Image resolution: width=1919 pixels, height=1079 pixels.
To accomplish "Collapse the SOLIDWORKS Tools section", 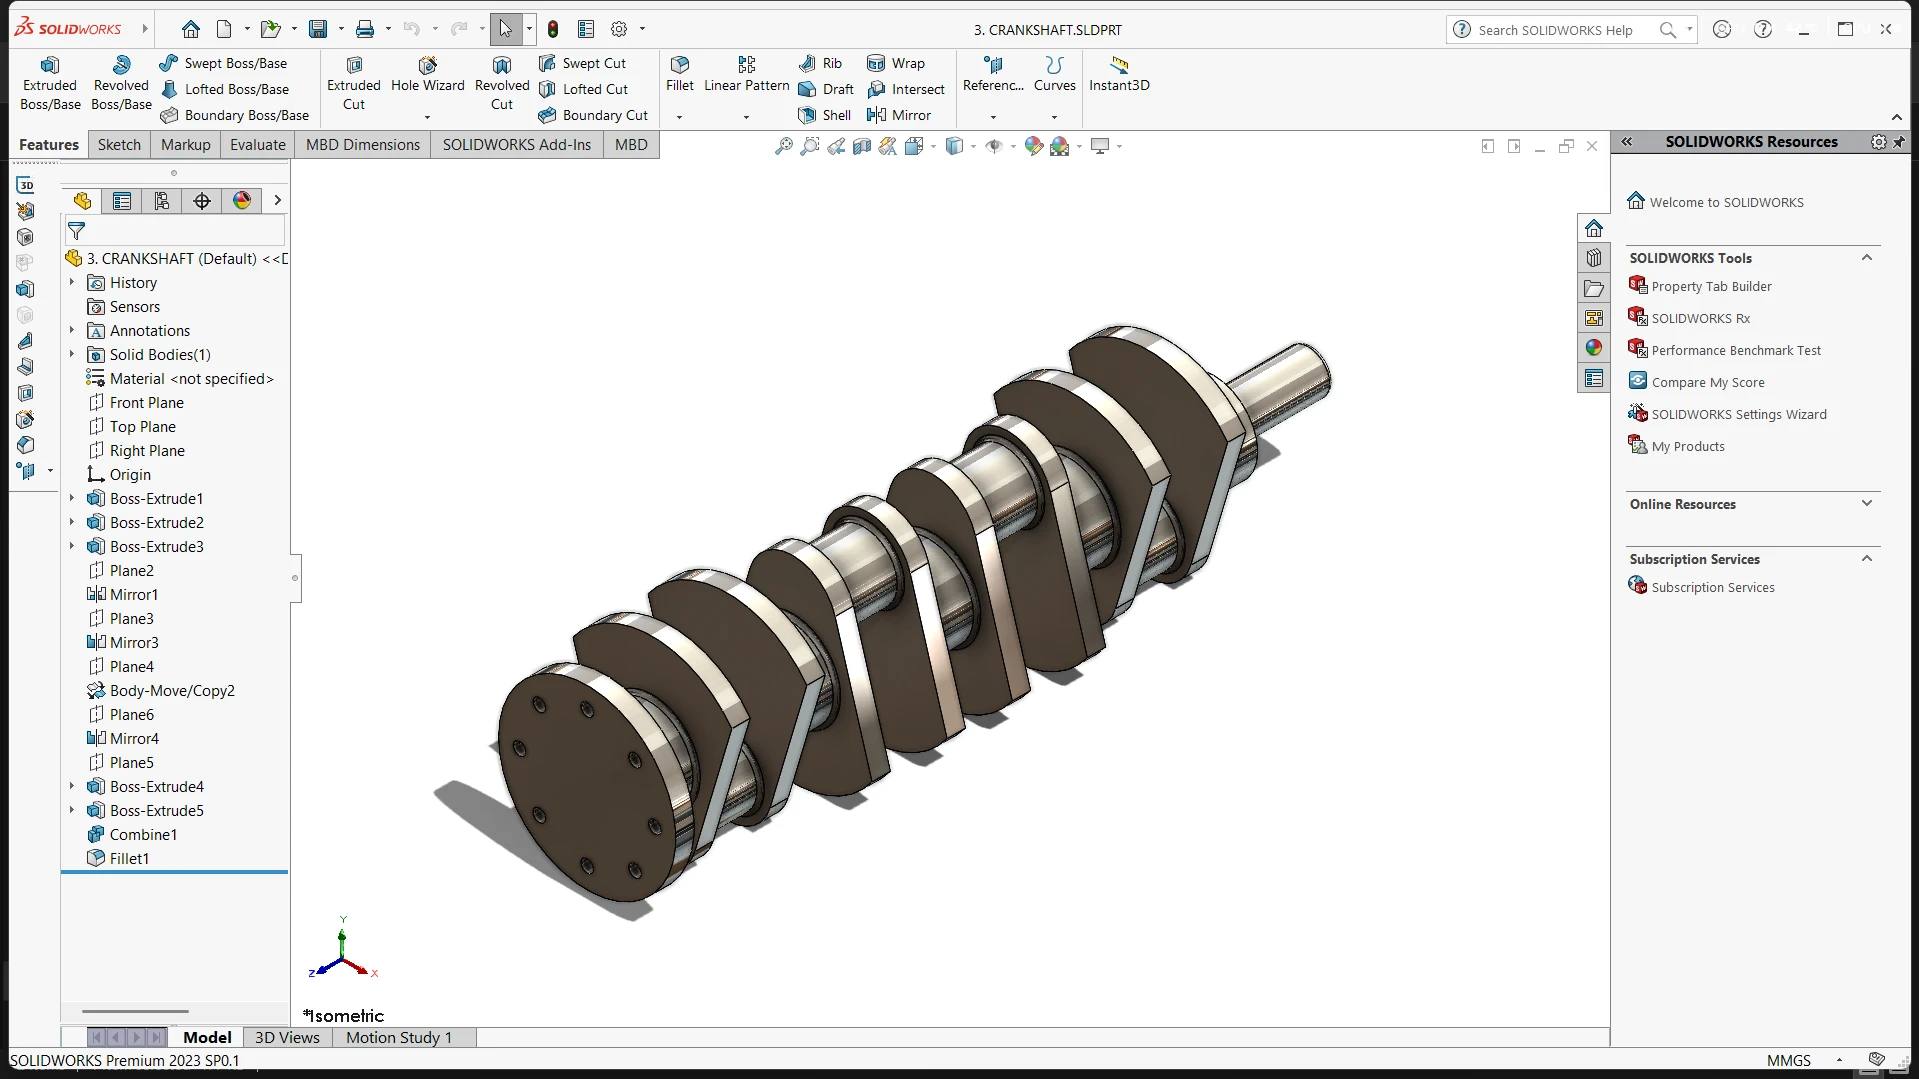I will point(1866,258).
